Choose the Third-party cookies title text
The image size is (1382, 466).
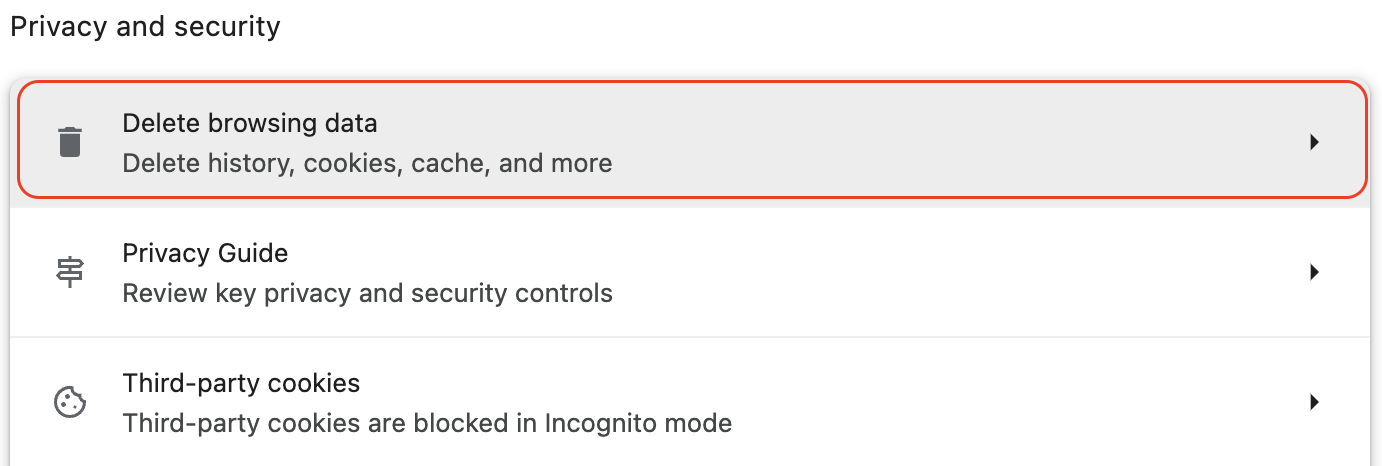click(241, 383)
